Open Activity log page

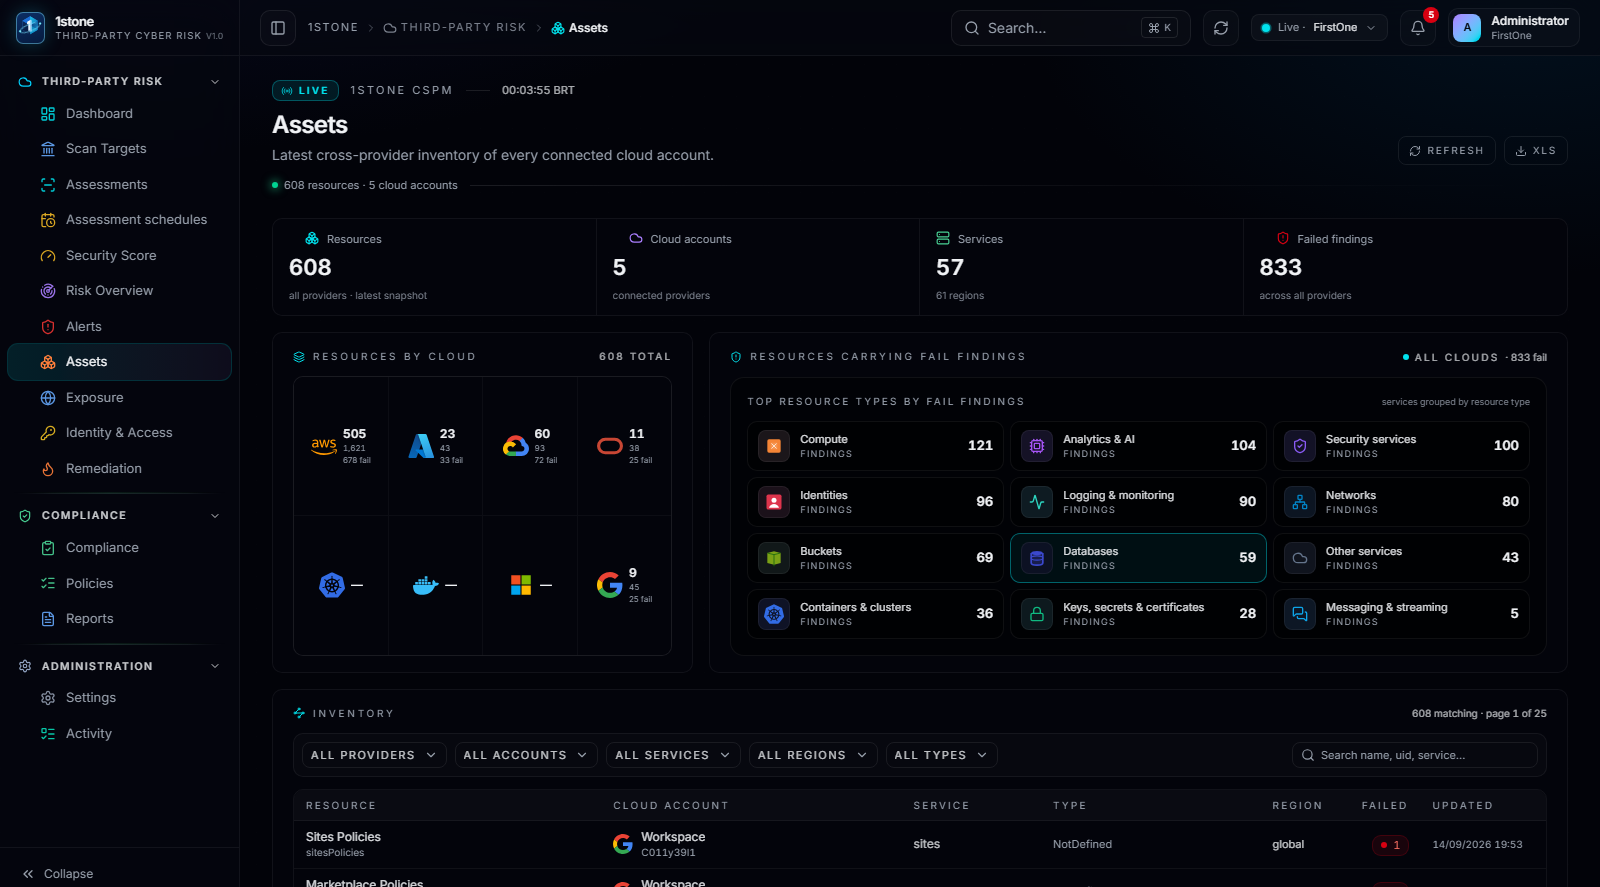pos(120,734)
